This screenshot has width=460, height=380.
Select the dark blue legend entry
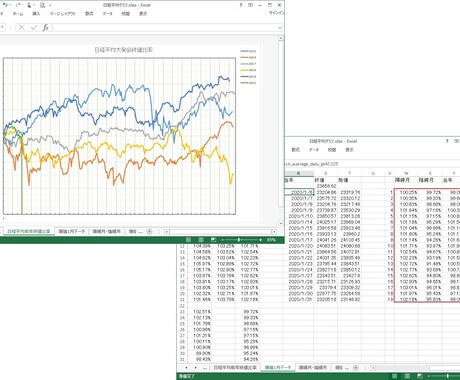pyautogui.click(x=248, y=76)
